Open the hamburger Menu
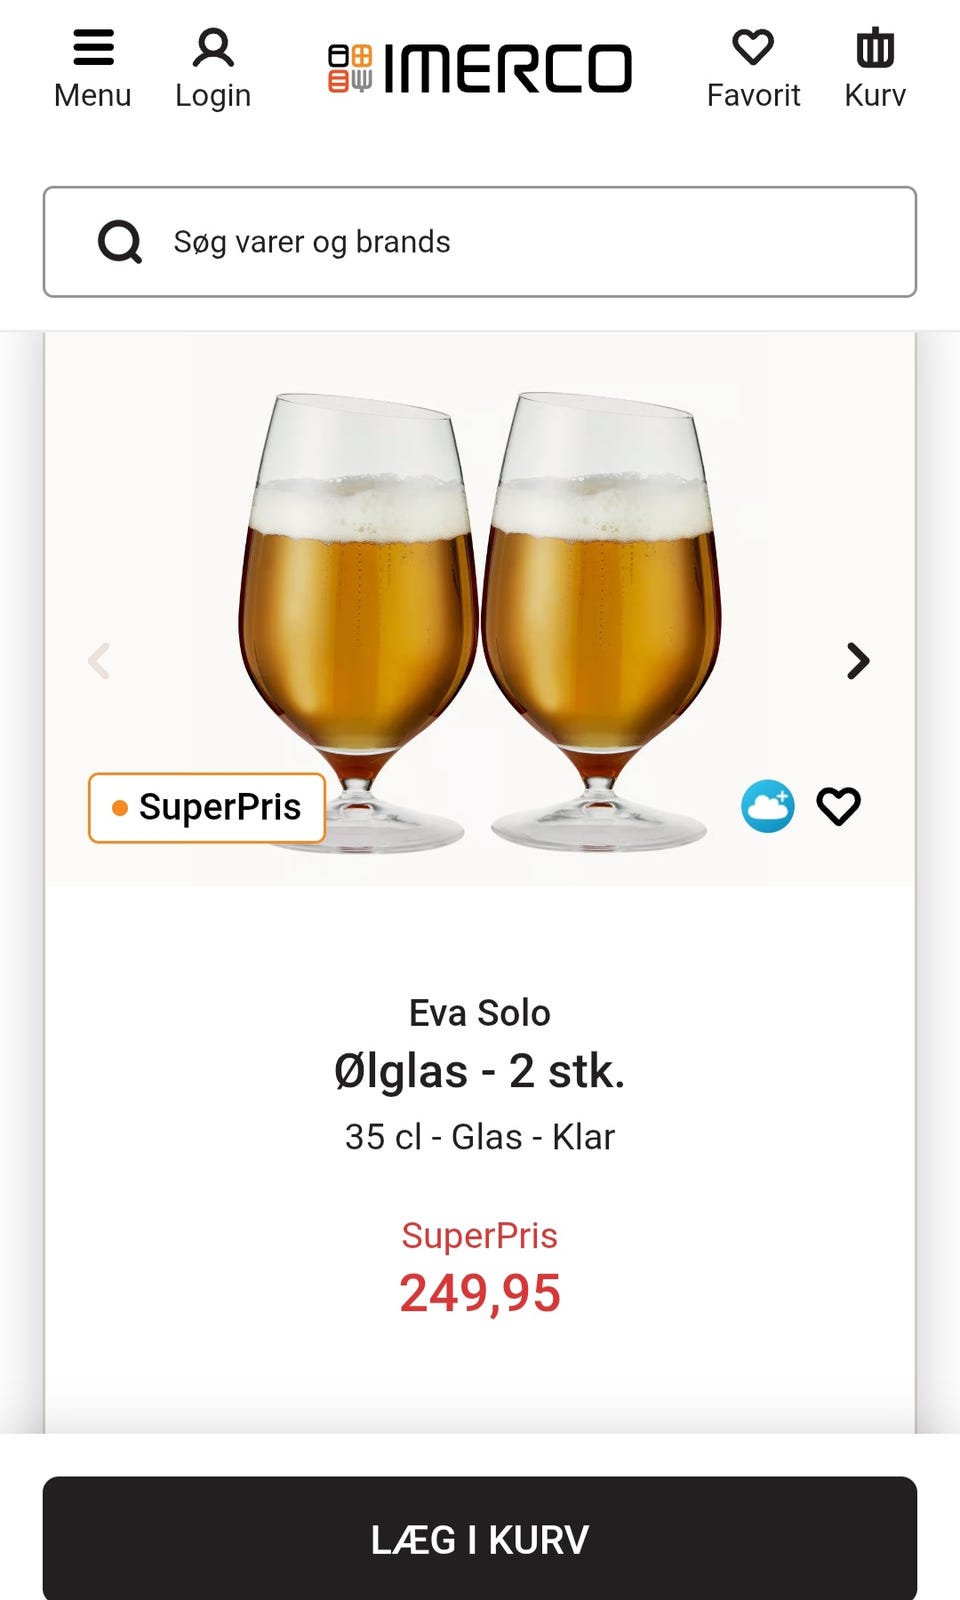This screenshot has height=1600, width=960. tap(92, 68)
